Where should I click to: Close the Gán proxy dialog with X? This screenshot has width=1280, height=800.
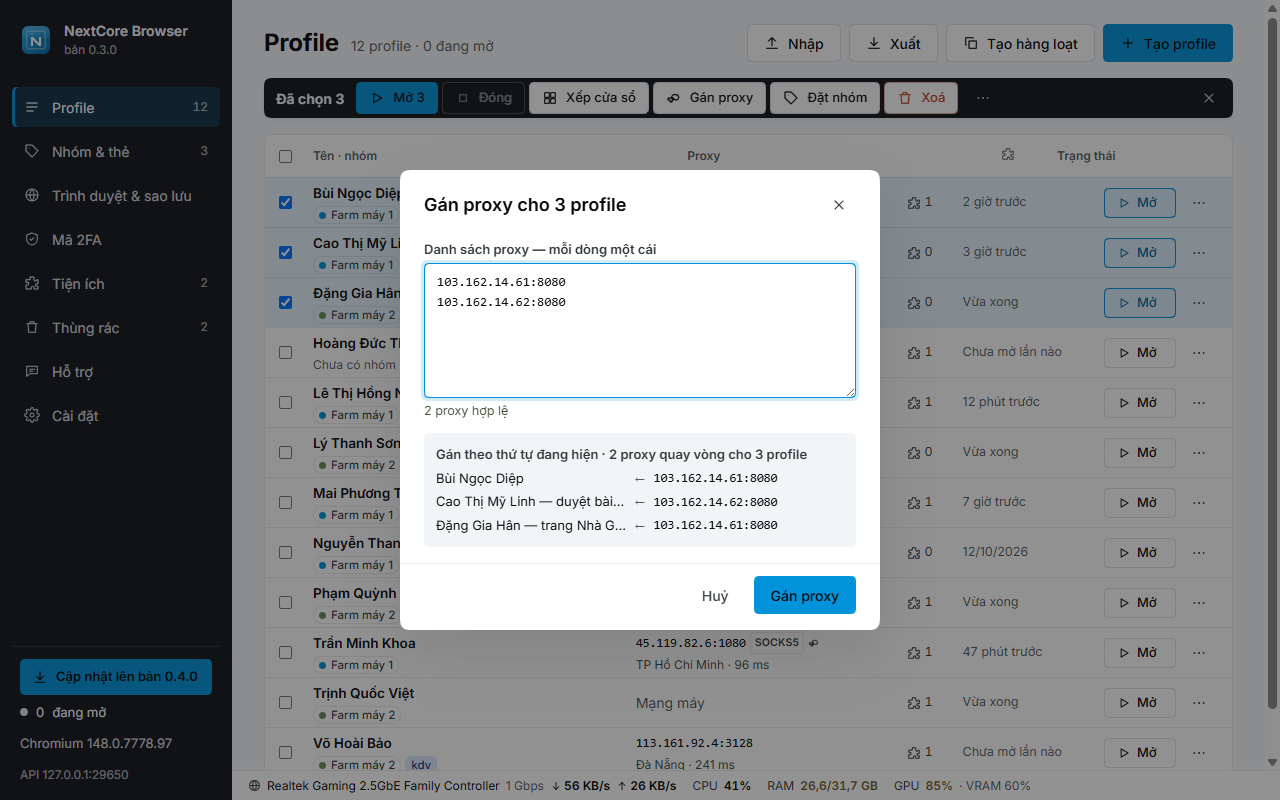pos(839,205)
